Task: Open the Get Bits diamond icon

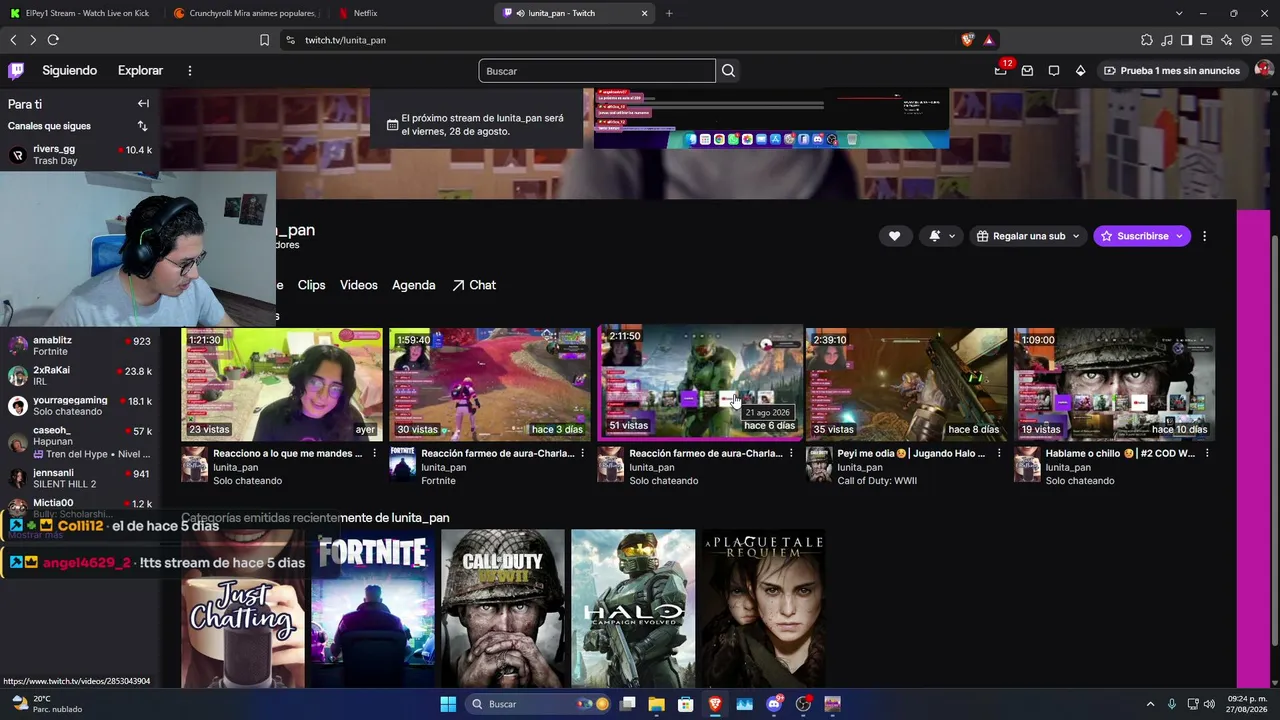Action: click(1080, 71)
